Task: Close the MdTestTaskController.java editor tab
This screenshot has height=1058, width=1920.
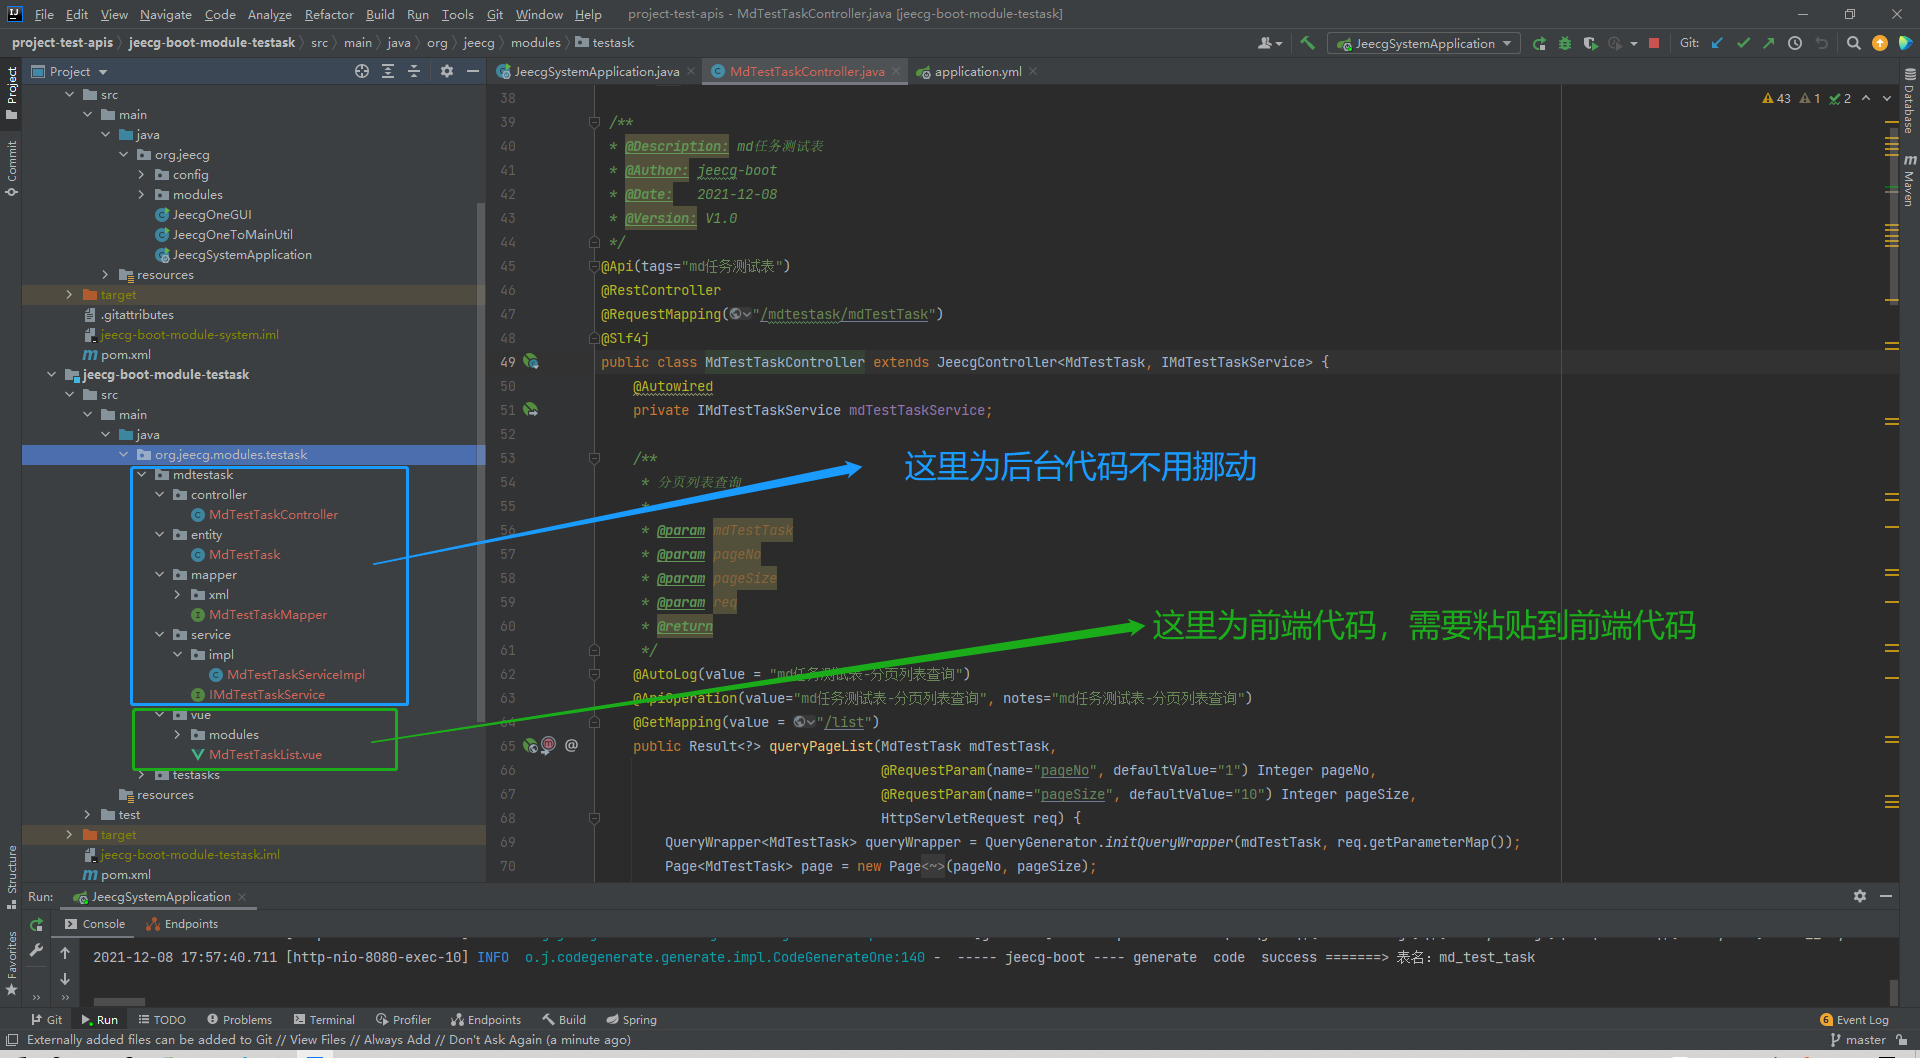Action: pyautogui.click(x=896, y=71)
